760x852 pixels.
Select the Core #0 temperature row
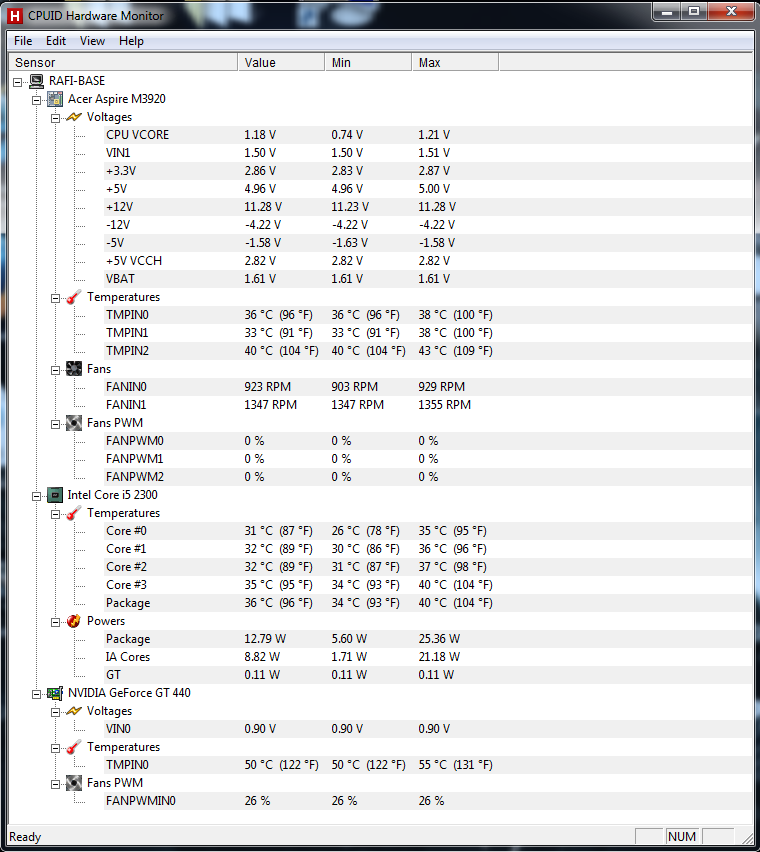[x=428, y=531]
